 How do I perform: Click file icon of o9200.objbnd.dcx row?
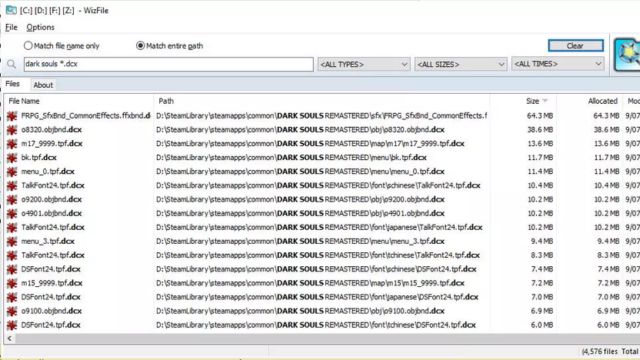[x=12, y=200]
